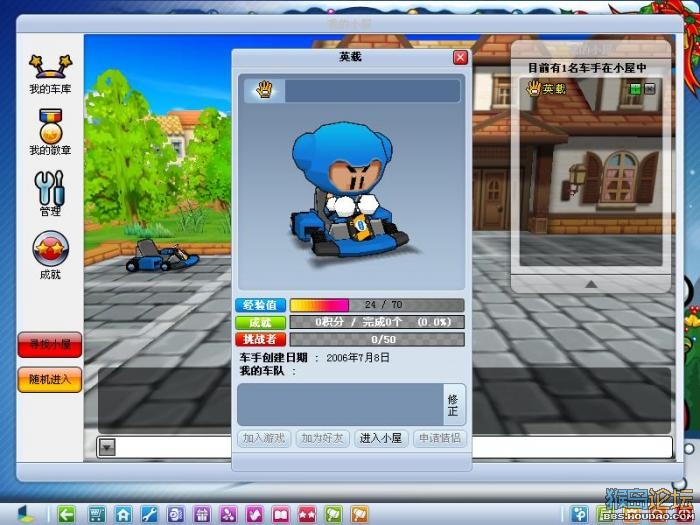Viewport: 700px width, 525px height.
Task: Click the purple fan-shaped icon in bottom bar
Action: (228, 515)
